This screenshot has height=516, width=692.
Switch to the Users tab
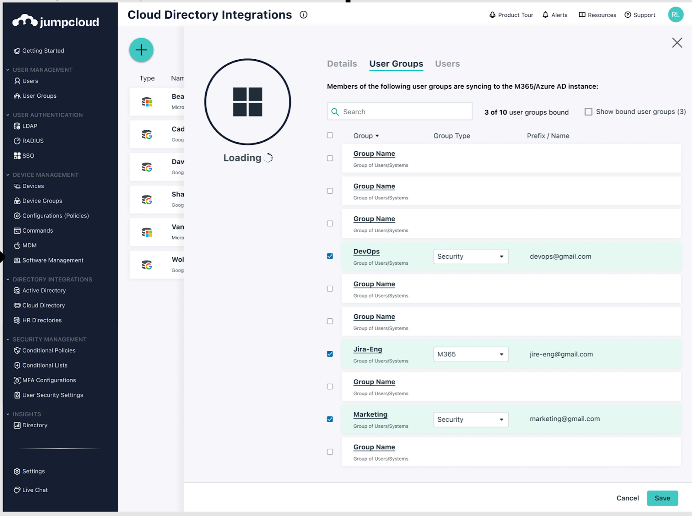[447, 64]
